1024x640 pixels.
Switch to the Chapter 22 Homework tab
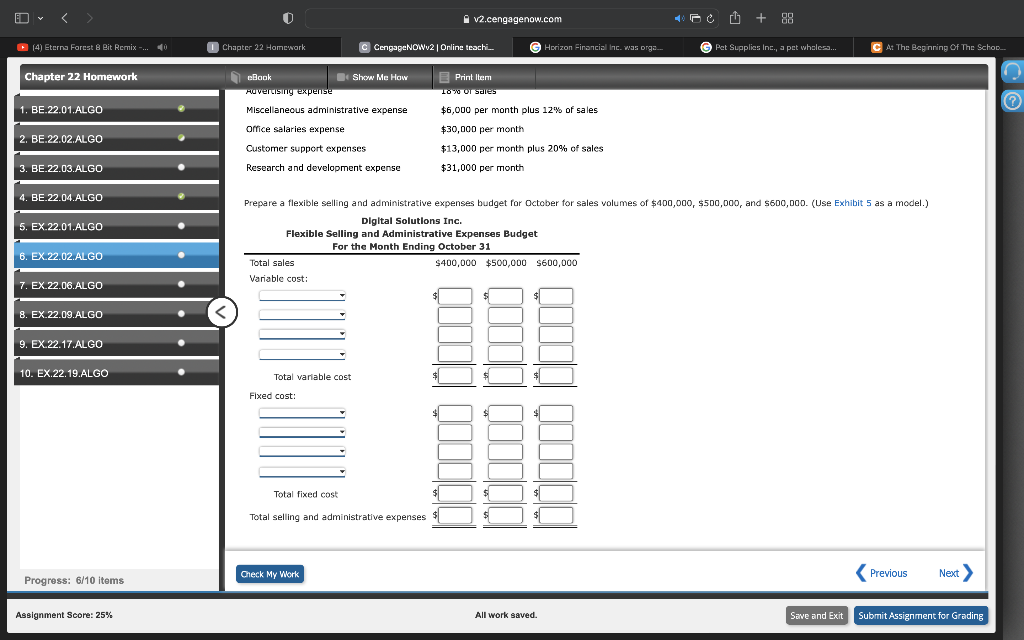[x=257, y=47]
